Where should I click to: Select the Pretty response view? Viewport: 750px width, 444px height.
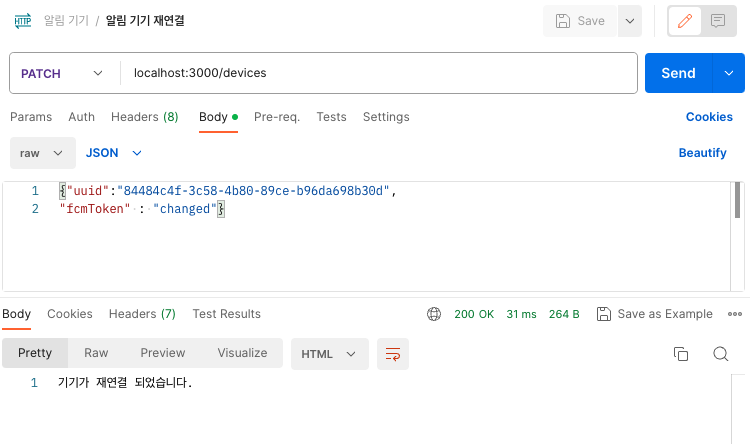tap(35, 353)
